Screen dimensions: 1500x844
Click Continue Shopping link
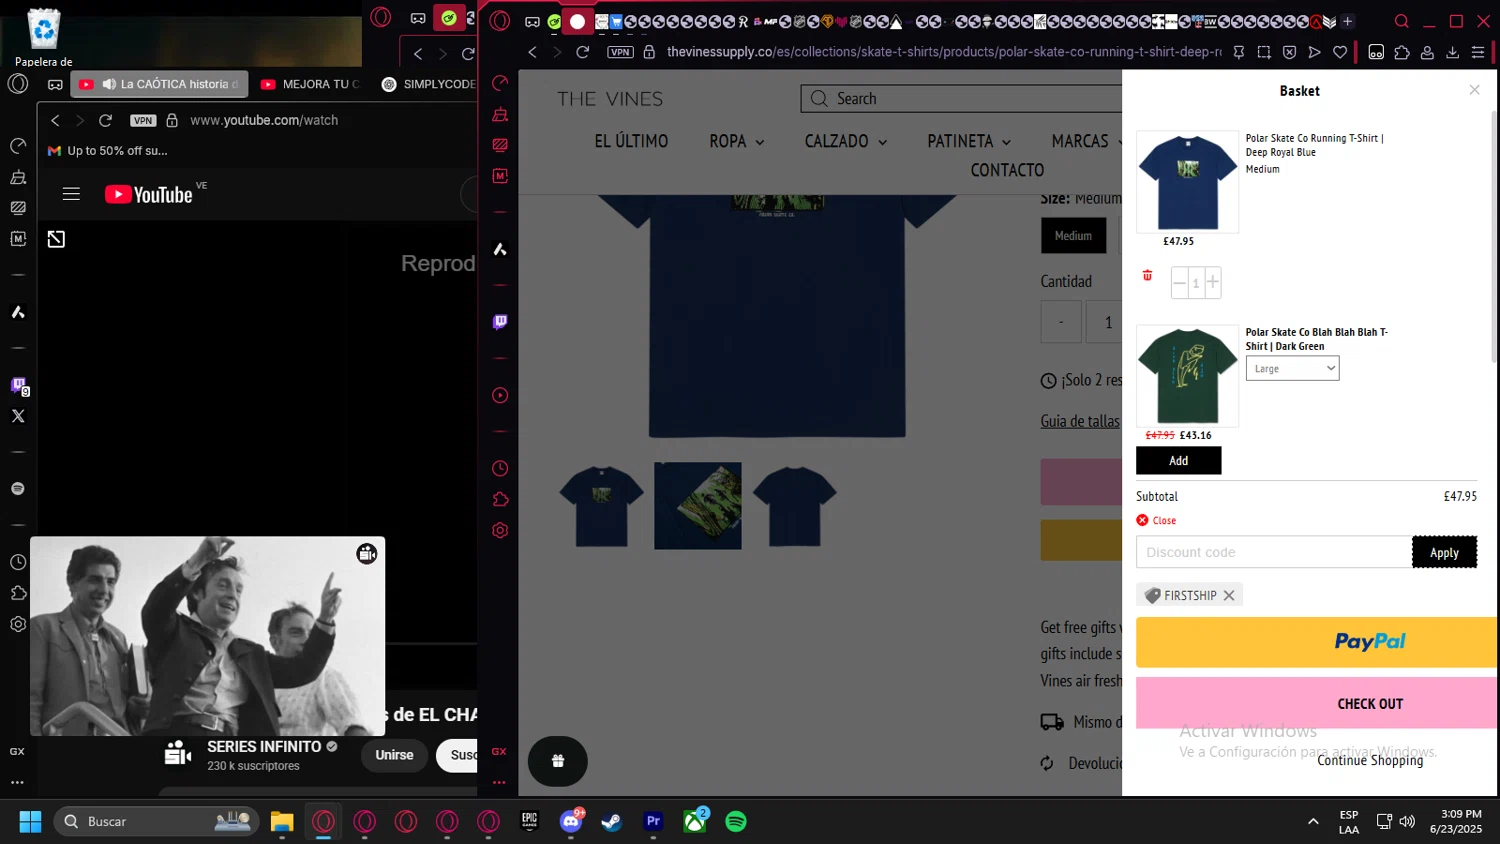(1370, 760)
